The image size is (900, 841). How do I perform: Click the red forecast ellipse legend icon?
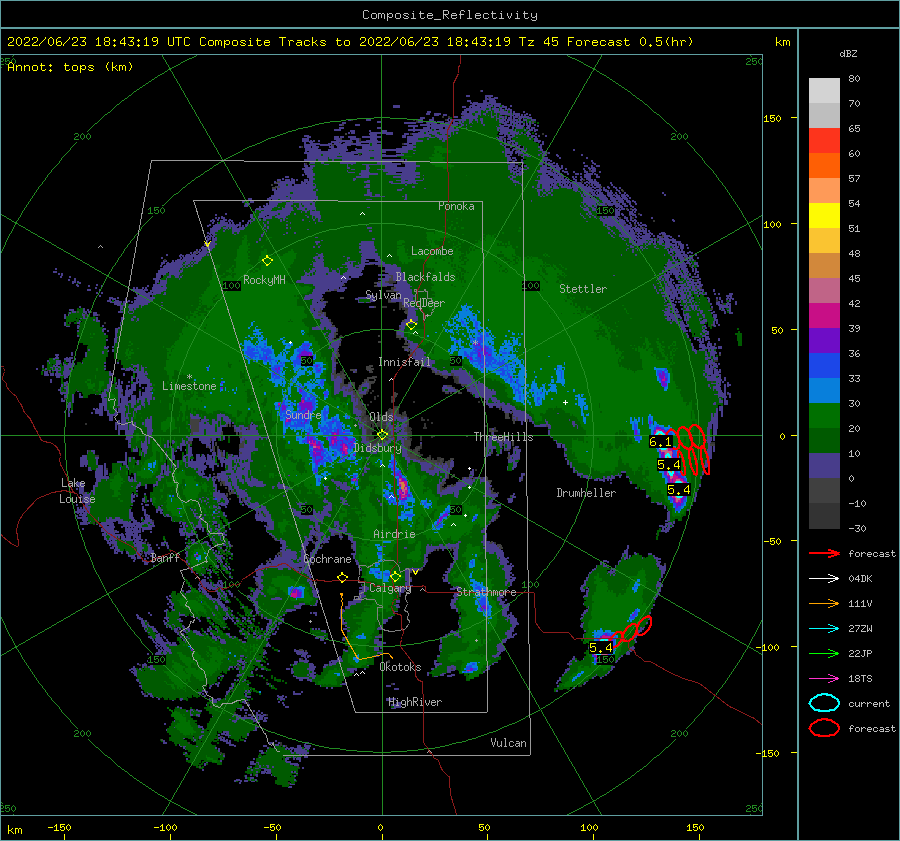(824, 728)
